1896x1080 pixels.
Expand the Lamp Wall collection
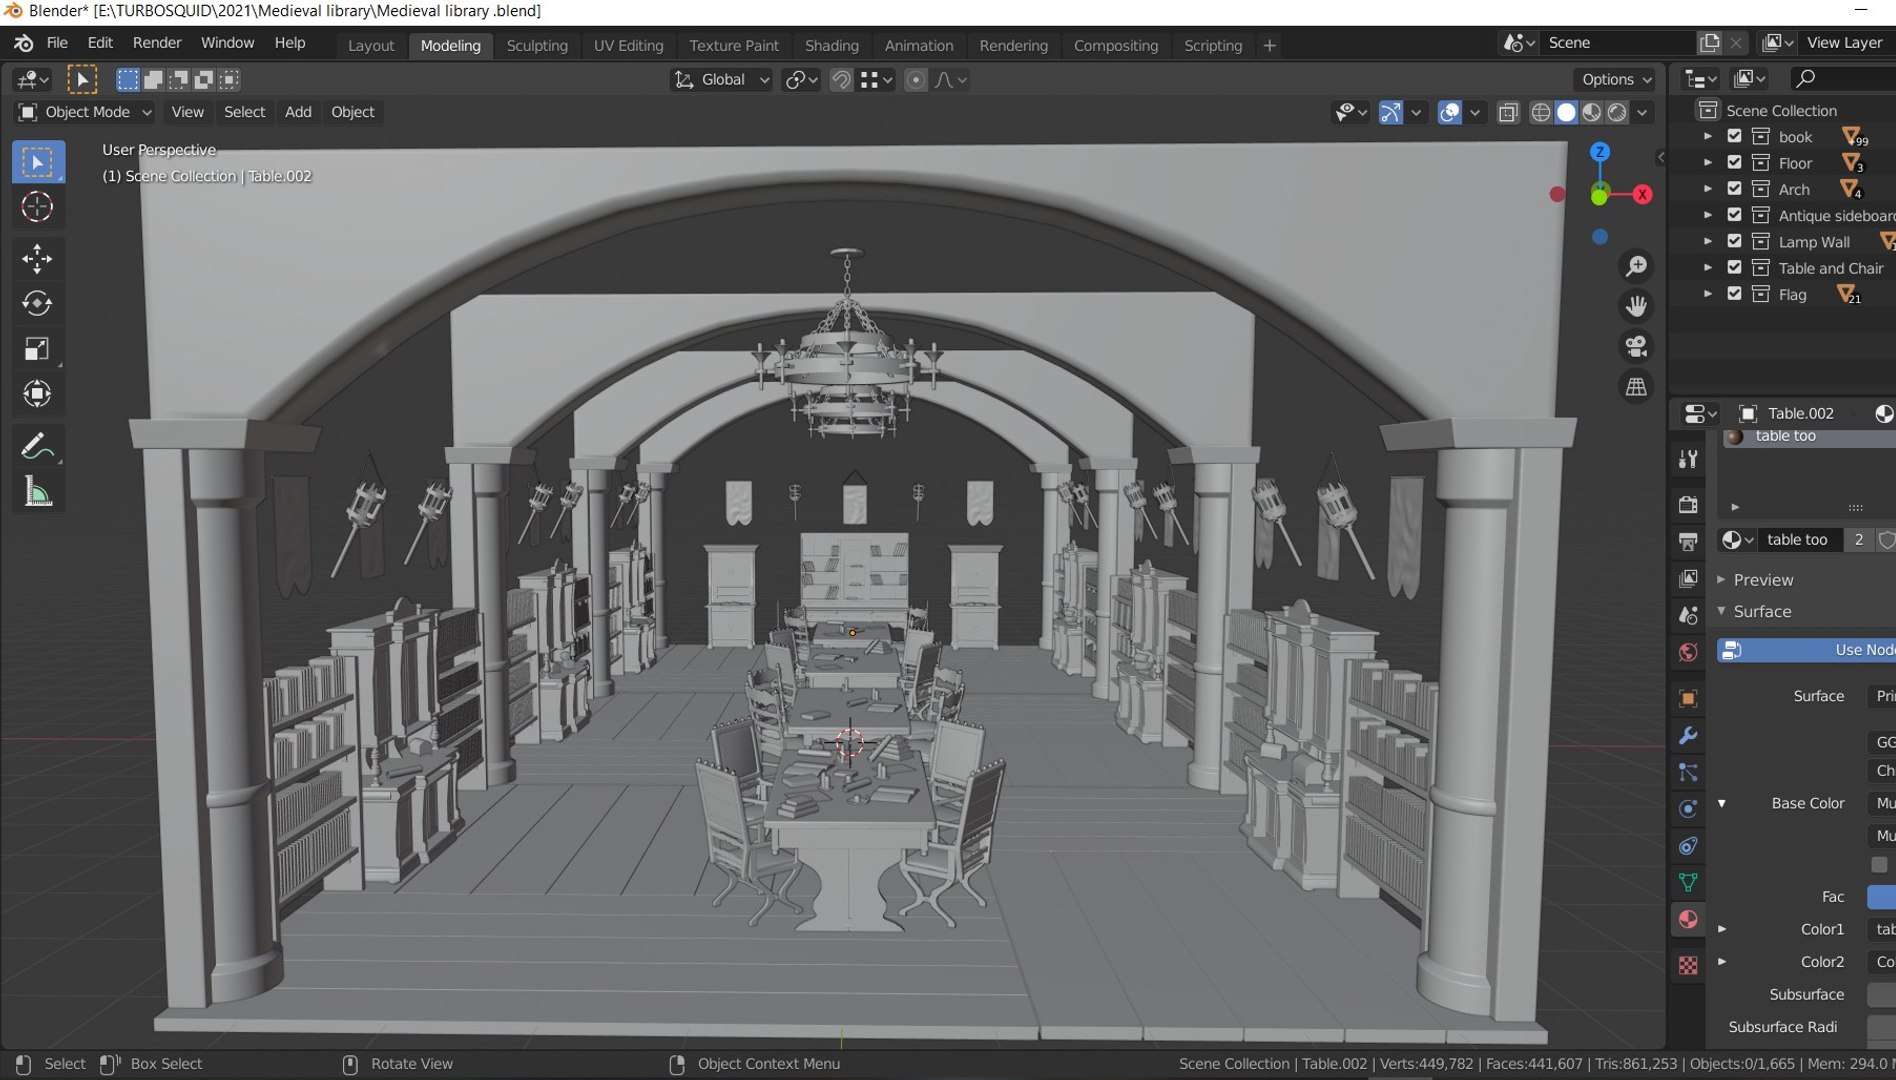click(x=1708, y=241)
